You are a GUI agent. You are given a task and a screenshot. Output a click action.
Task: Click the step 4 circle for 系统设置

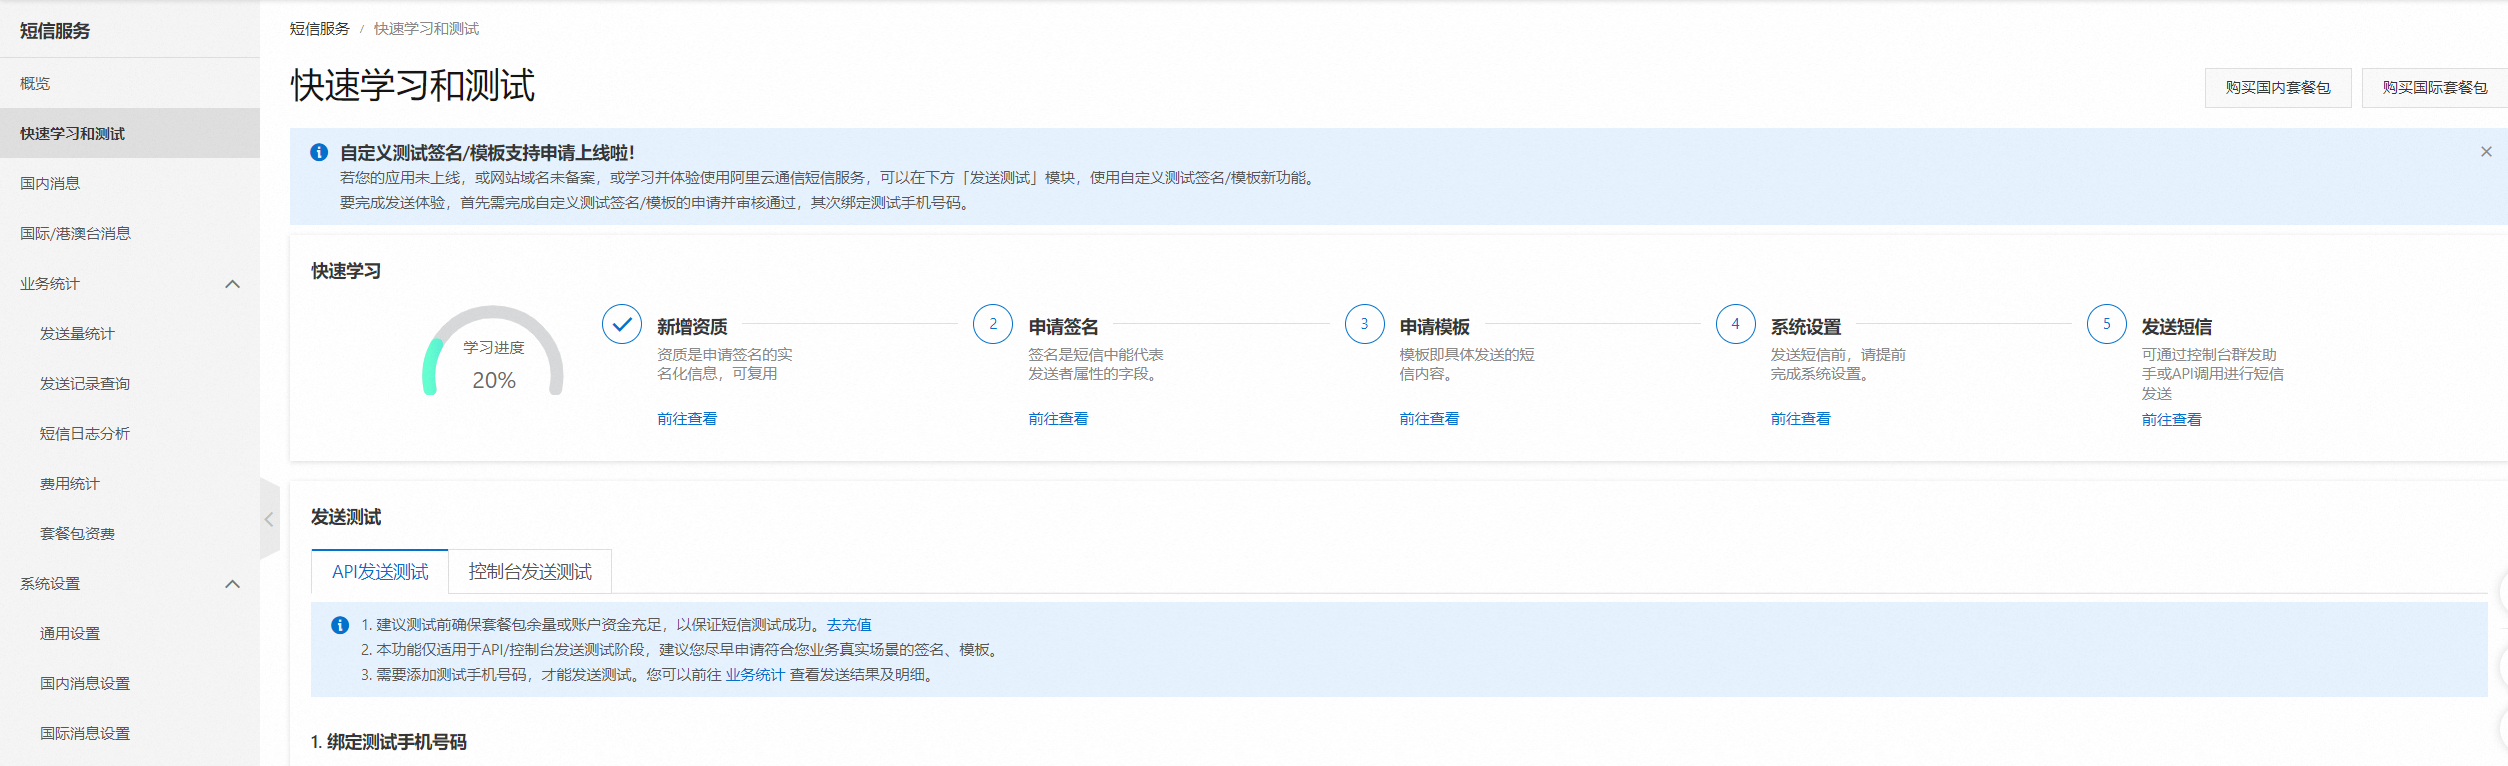coord(1735,324)
